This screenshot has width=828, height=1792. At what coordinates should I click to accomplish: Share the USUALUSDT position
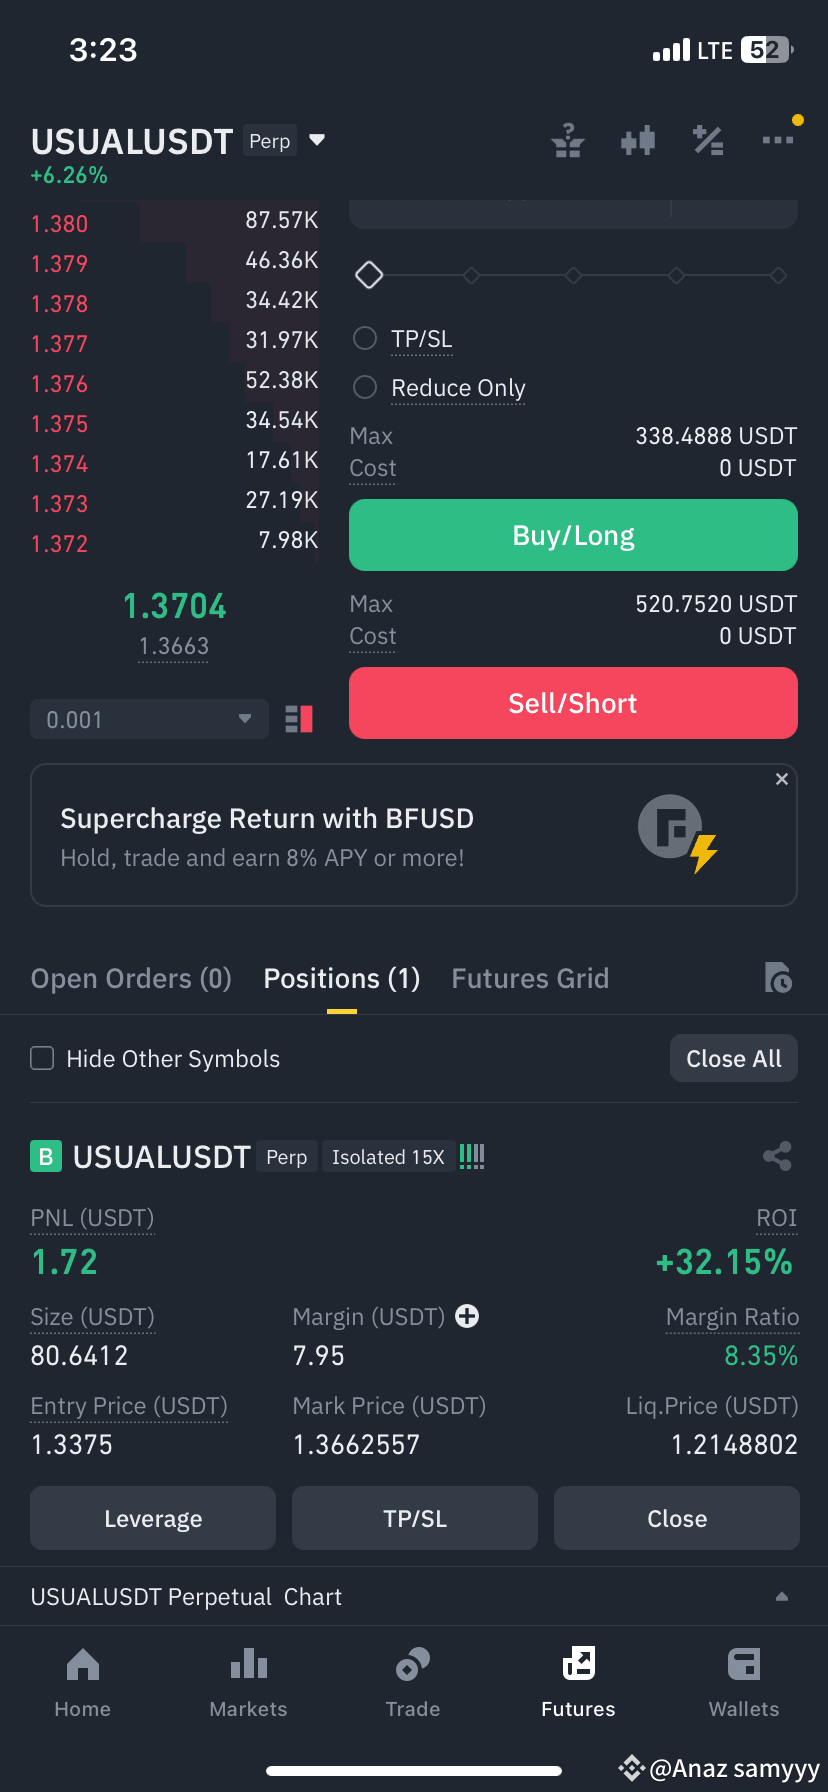[777, 1156]
